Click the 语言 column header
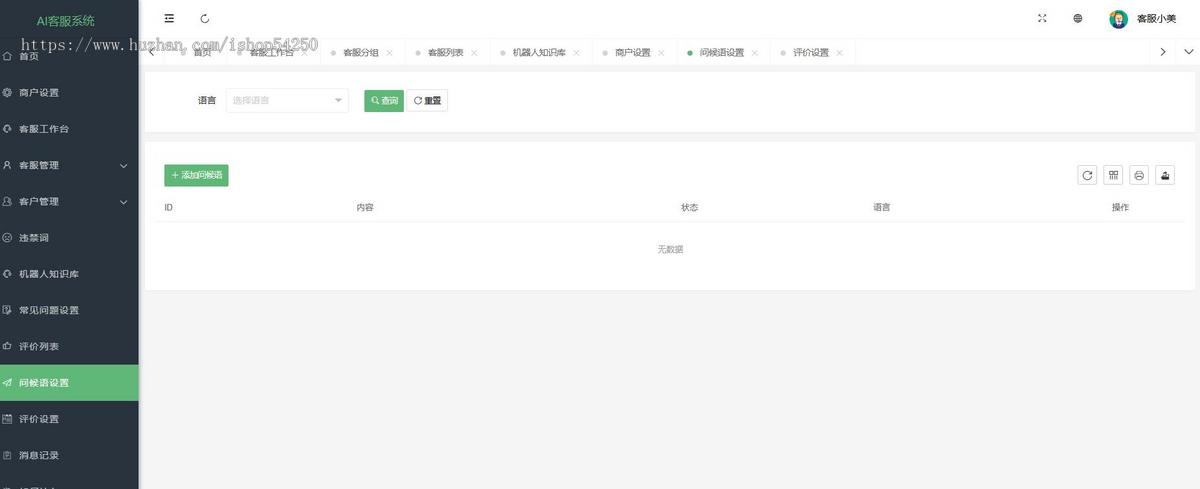Viewport: 1200px width, 489px height. click(882, 207)
